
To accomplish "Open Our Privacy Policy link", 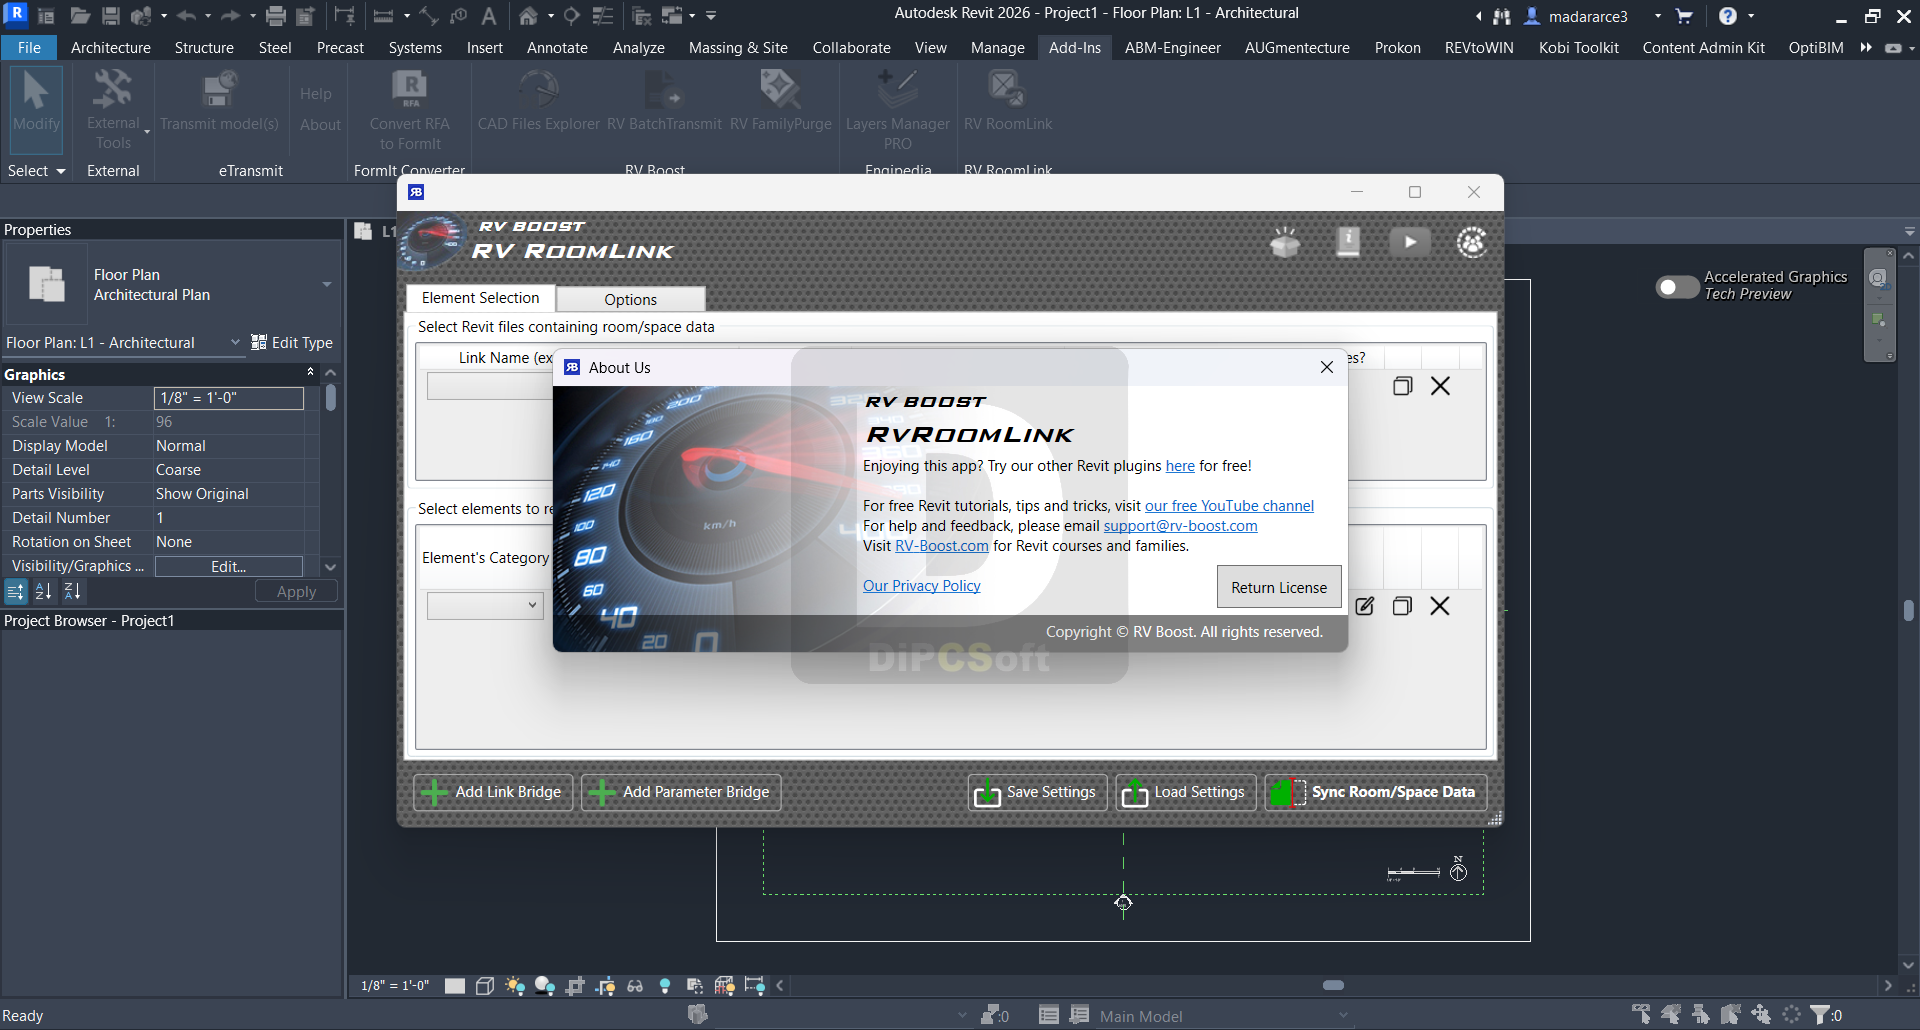I will coord(921,586).
